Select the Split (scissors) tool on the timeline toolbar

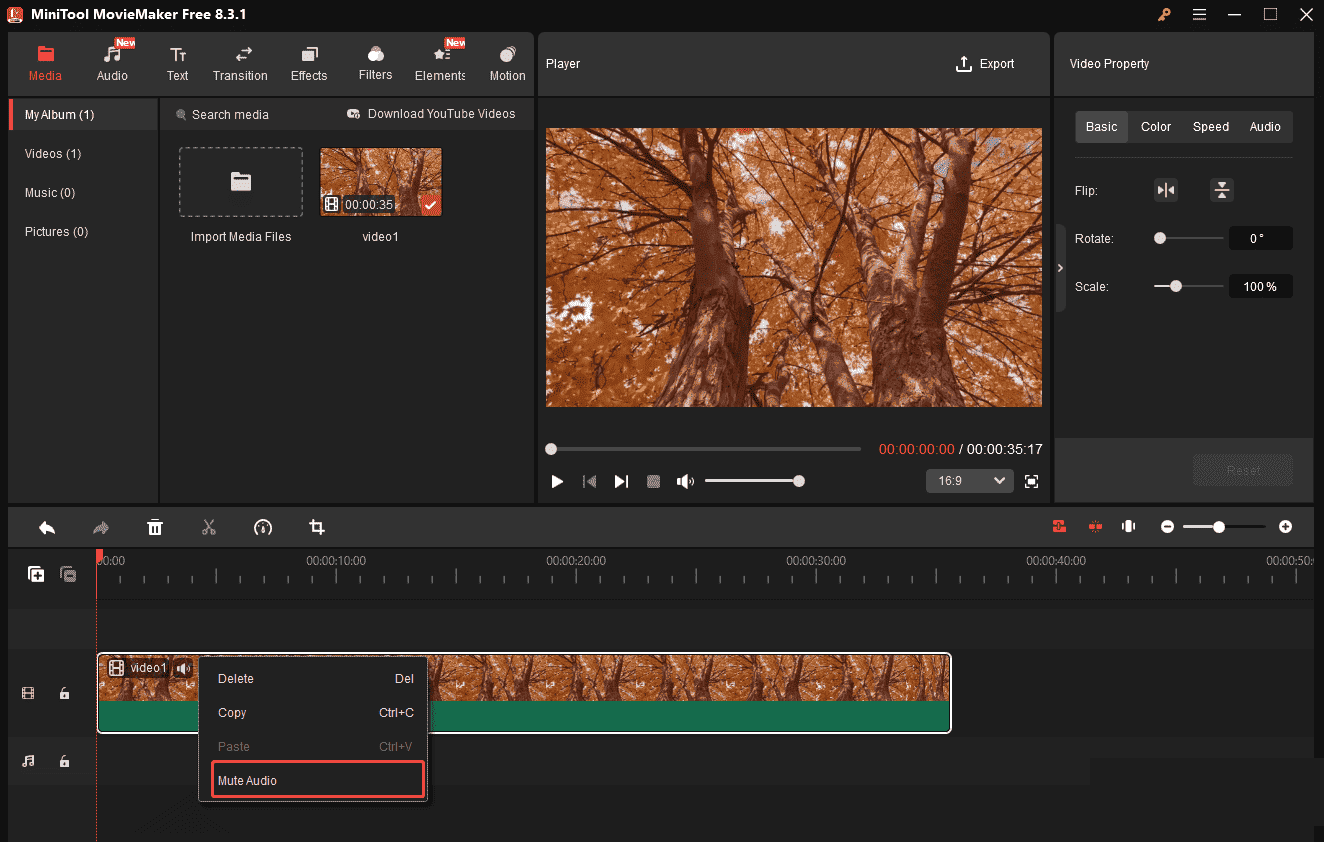[209, 527]
